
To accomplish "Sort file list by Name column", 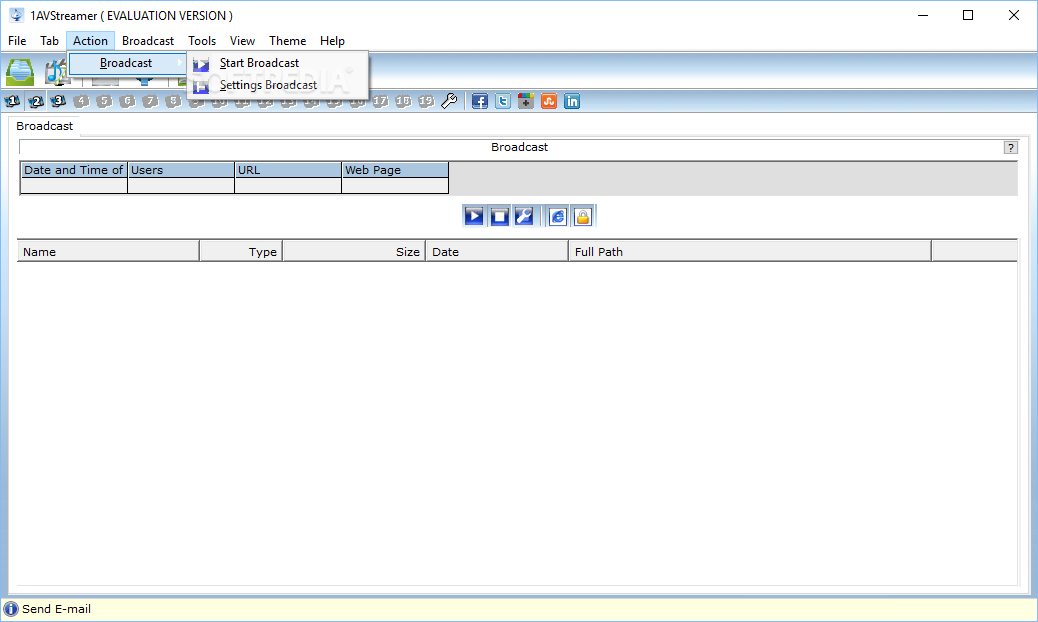I will (x=108, y=251).
